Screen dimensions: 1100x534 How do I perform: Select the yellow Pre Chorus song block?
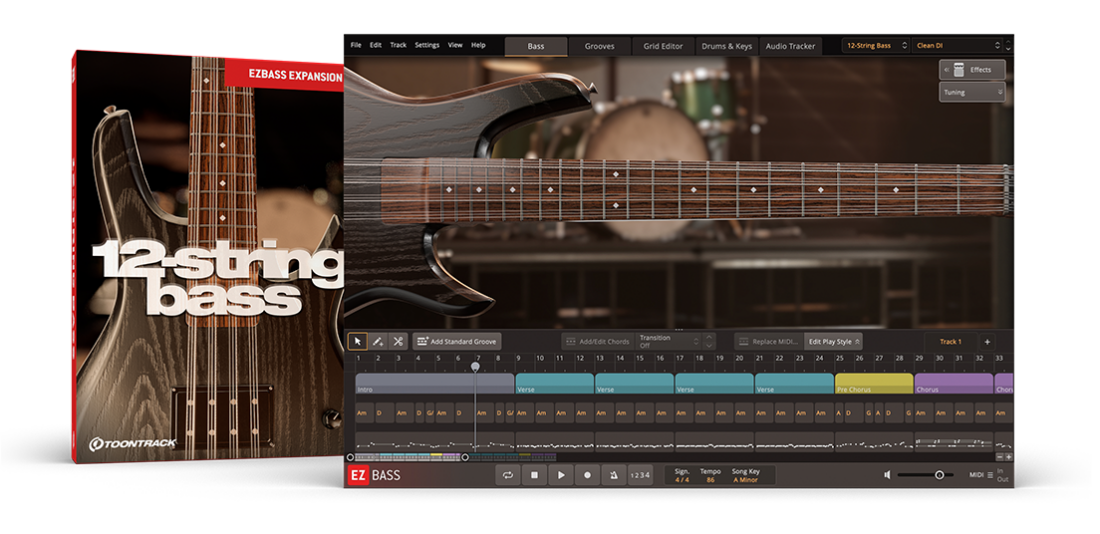[873, 384]
